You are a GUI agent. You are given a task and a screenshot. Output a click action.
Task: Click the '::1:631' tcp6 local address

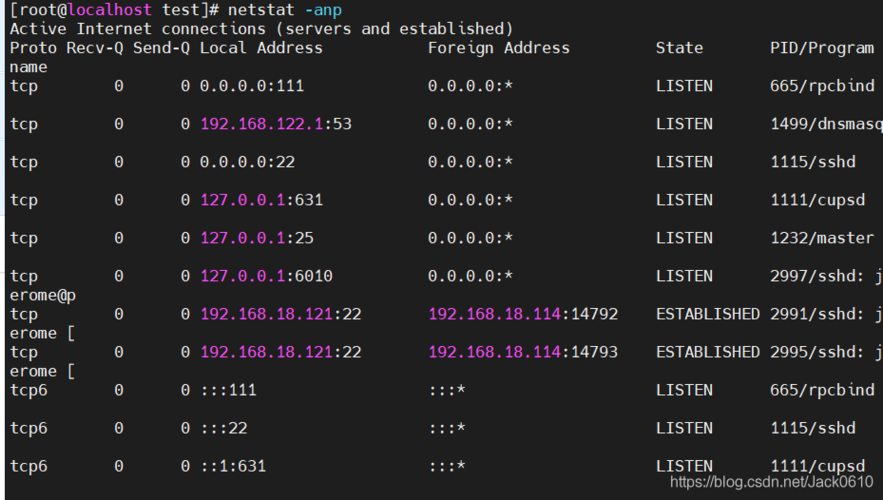(233, 466)
